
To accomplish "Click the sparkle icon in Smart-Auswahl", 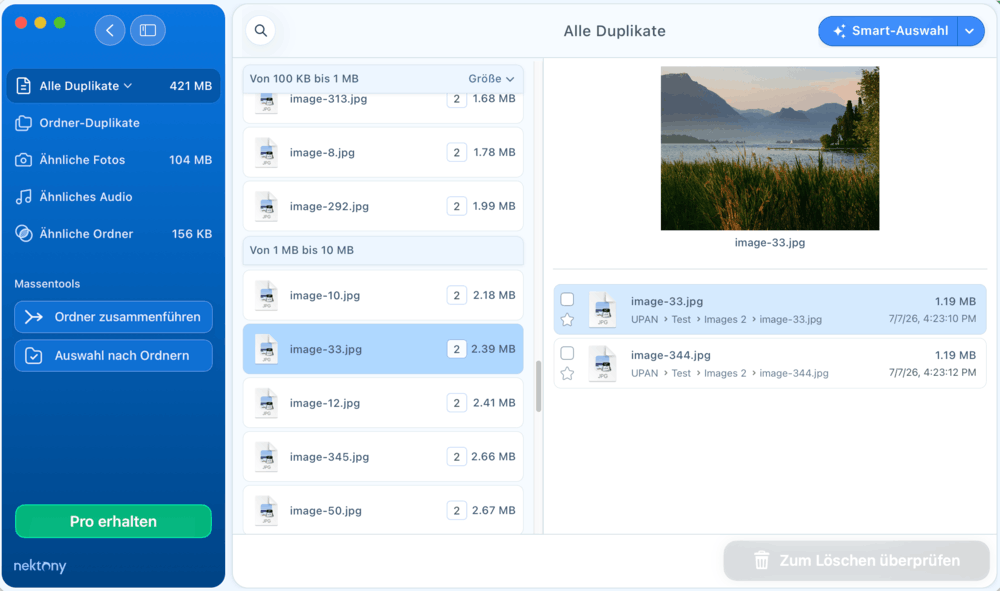I will [x=839, y=31].
